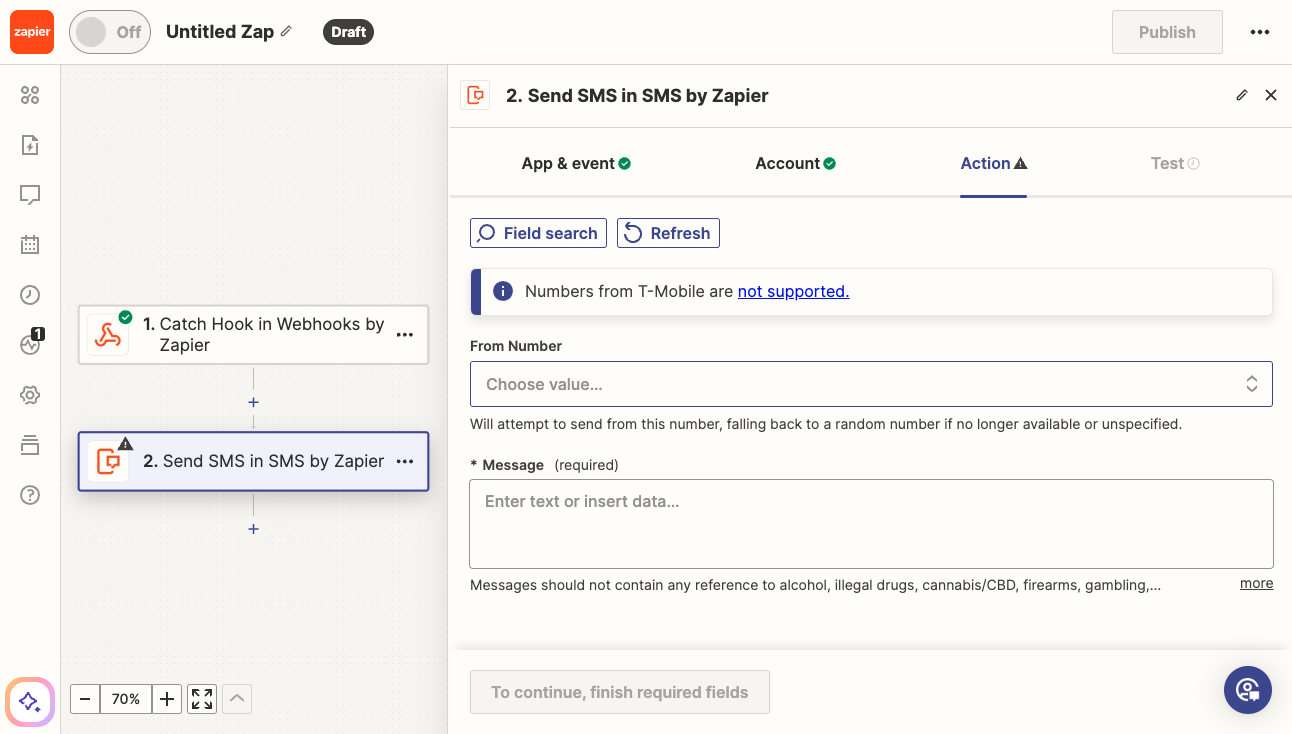Open the Zap history clock icon
Screen dimensions: 1292x734
click(30, 294)
